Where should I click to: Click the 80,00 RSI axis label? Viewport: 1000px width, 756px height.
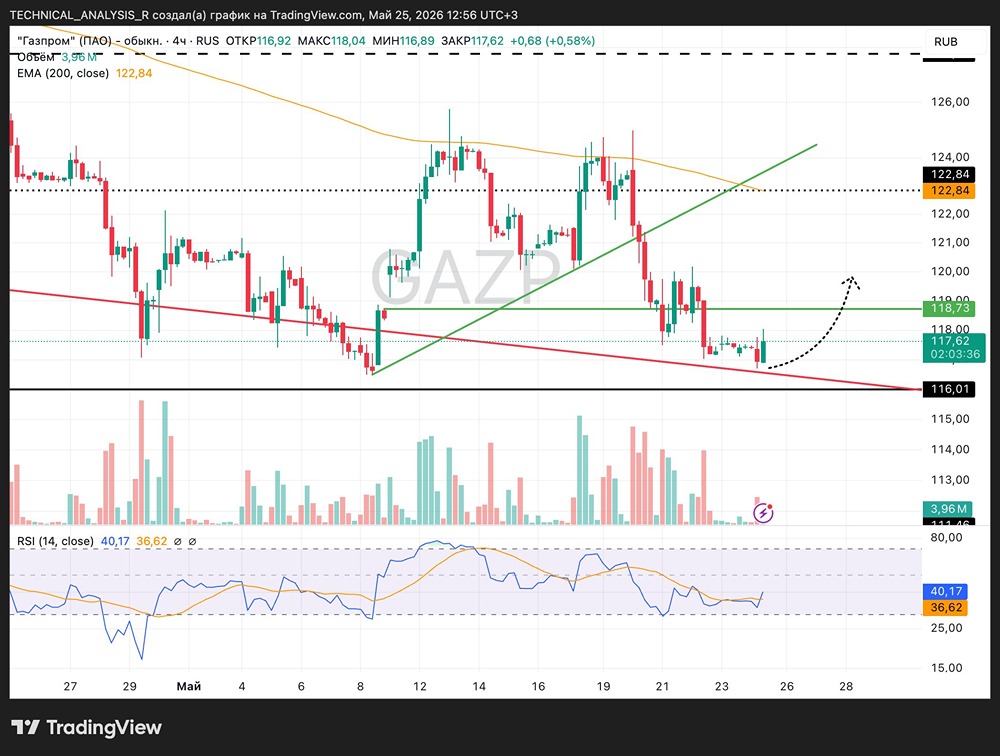(946, 537)
